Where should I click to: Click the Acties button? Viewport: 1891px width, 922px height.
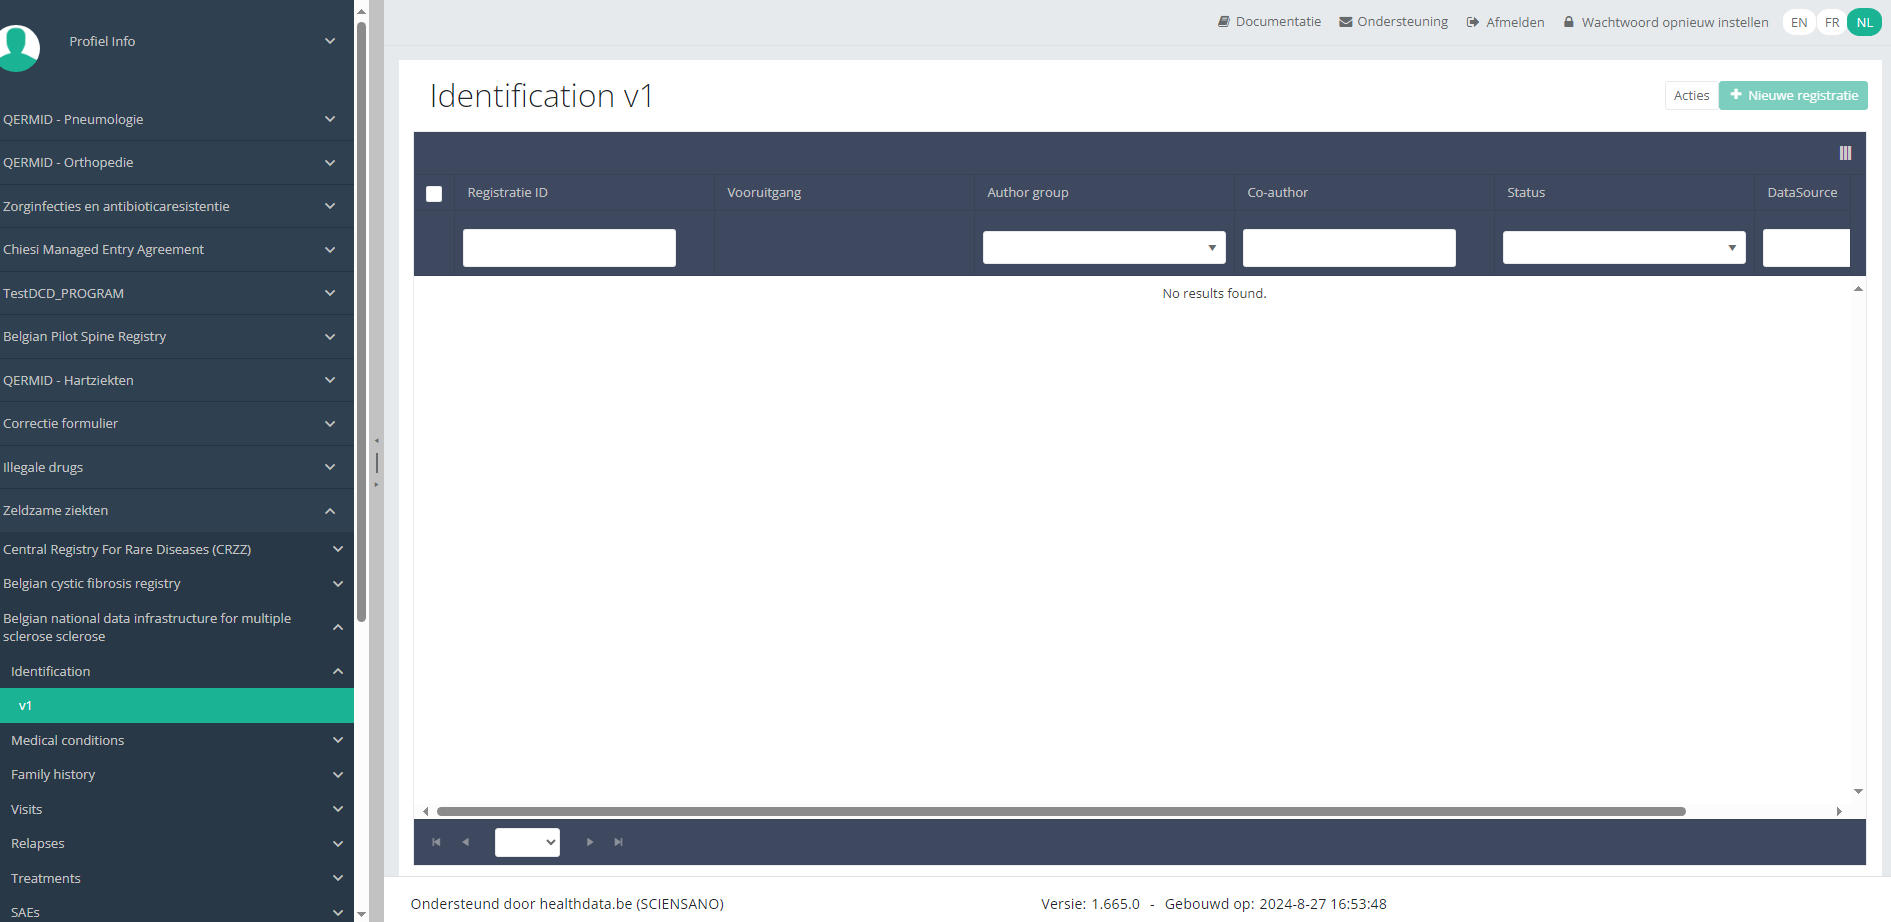[1691, 96]
